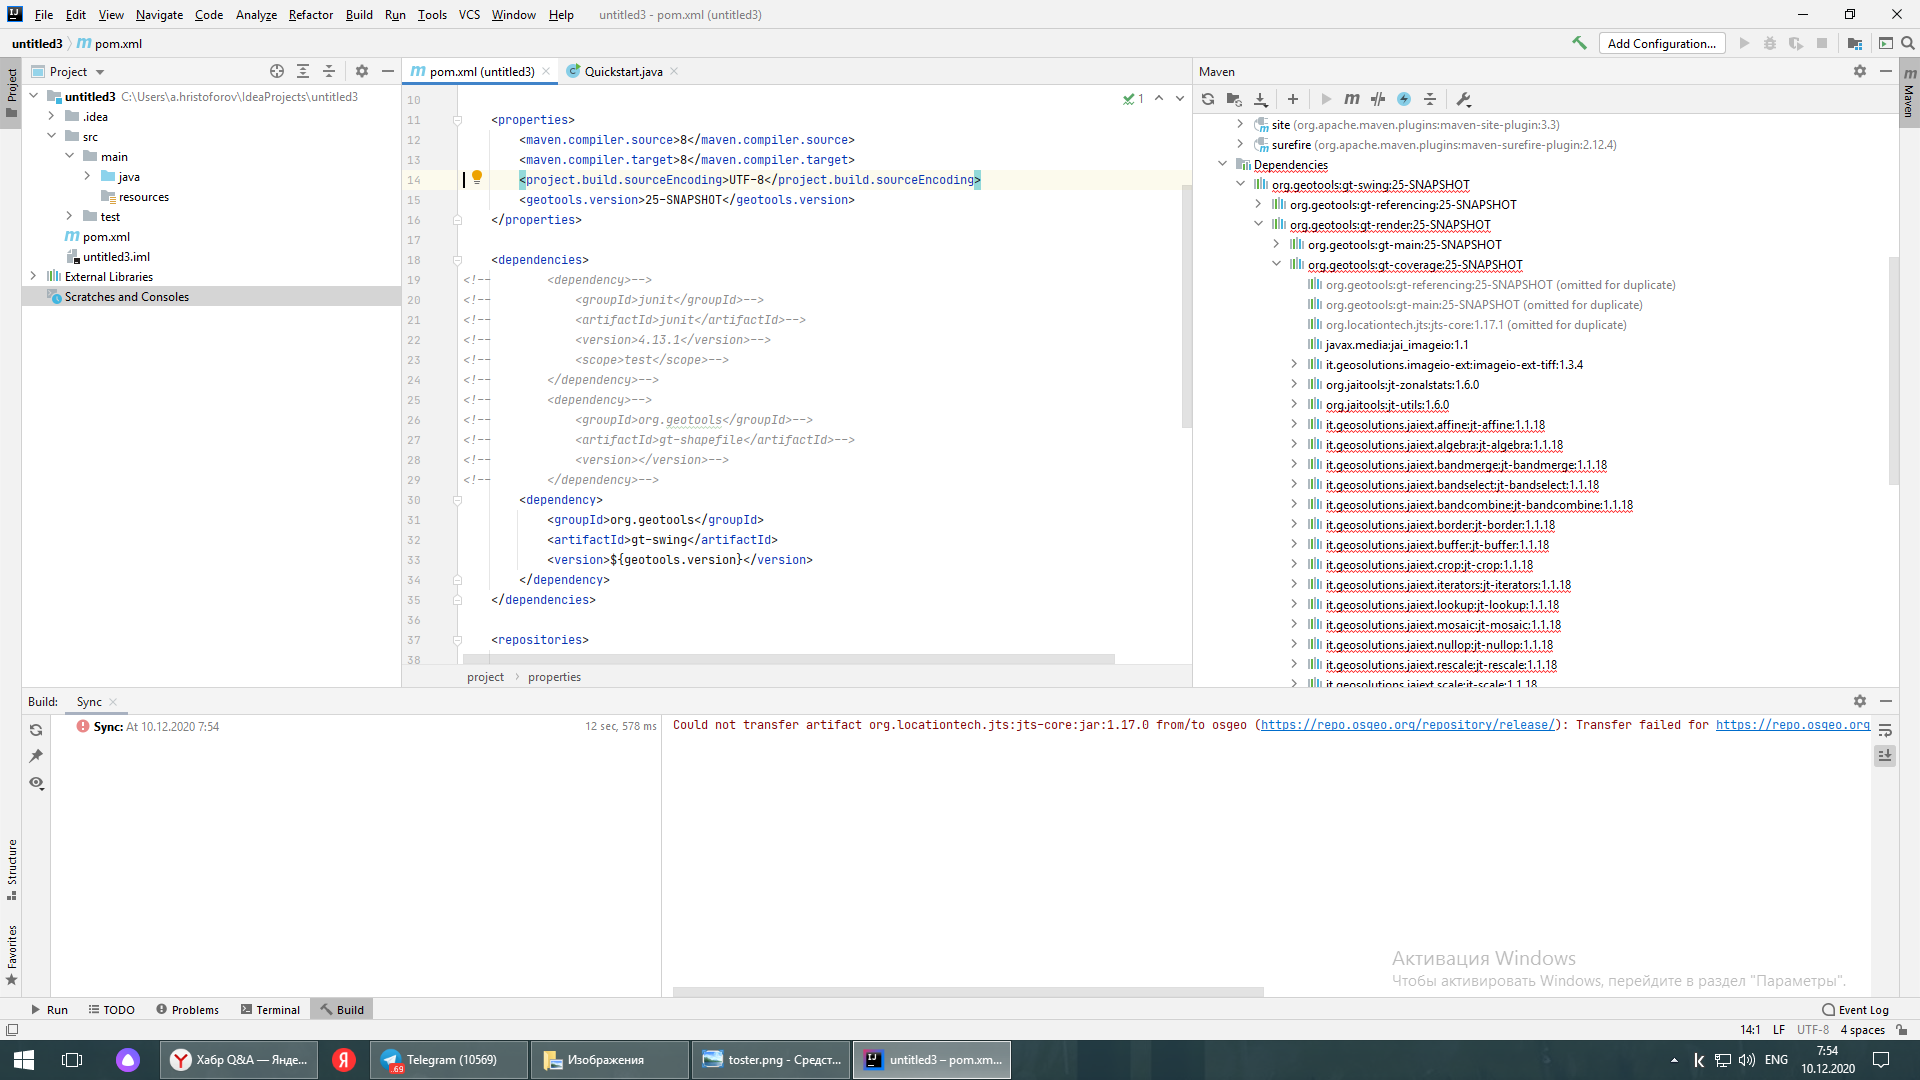The image size is (1920, 1080).
Task: Collapse All in Maven toolbar
Action: coord(1430,99)
